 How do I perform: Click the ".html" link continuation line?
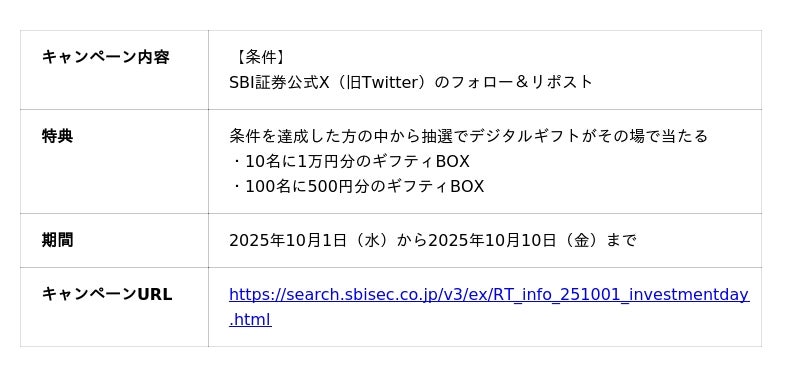(250, 320)
